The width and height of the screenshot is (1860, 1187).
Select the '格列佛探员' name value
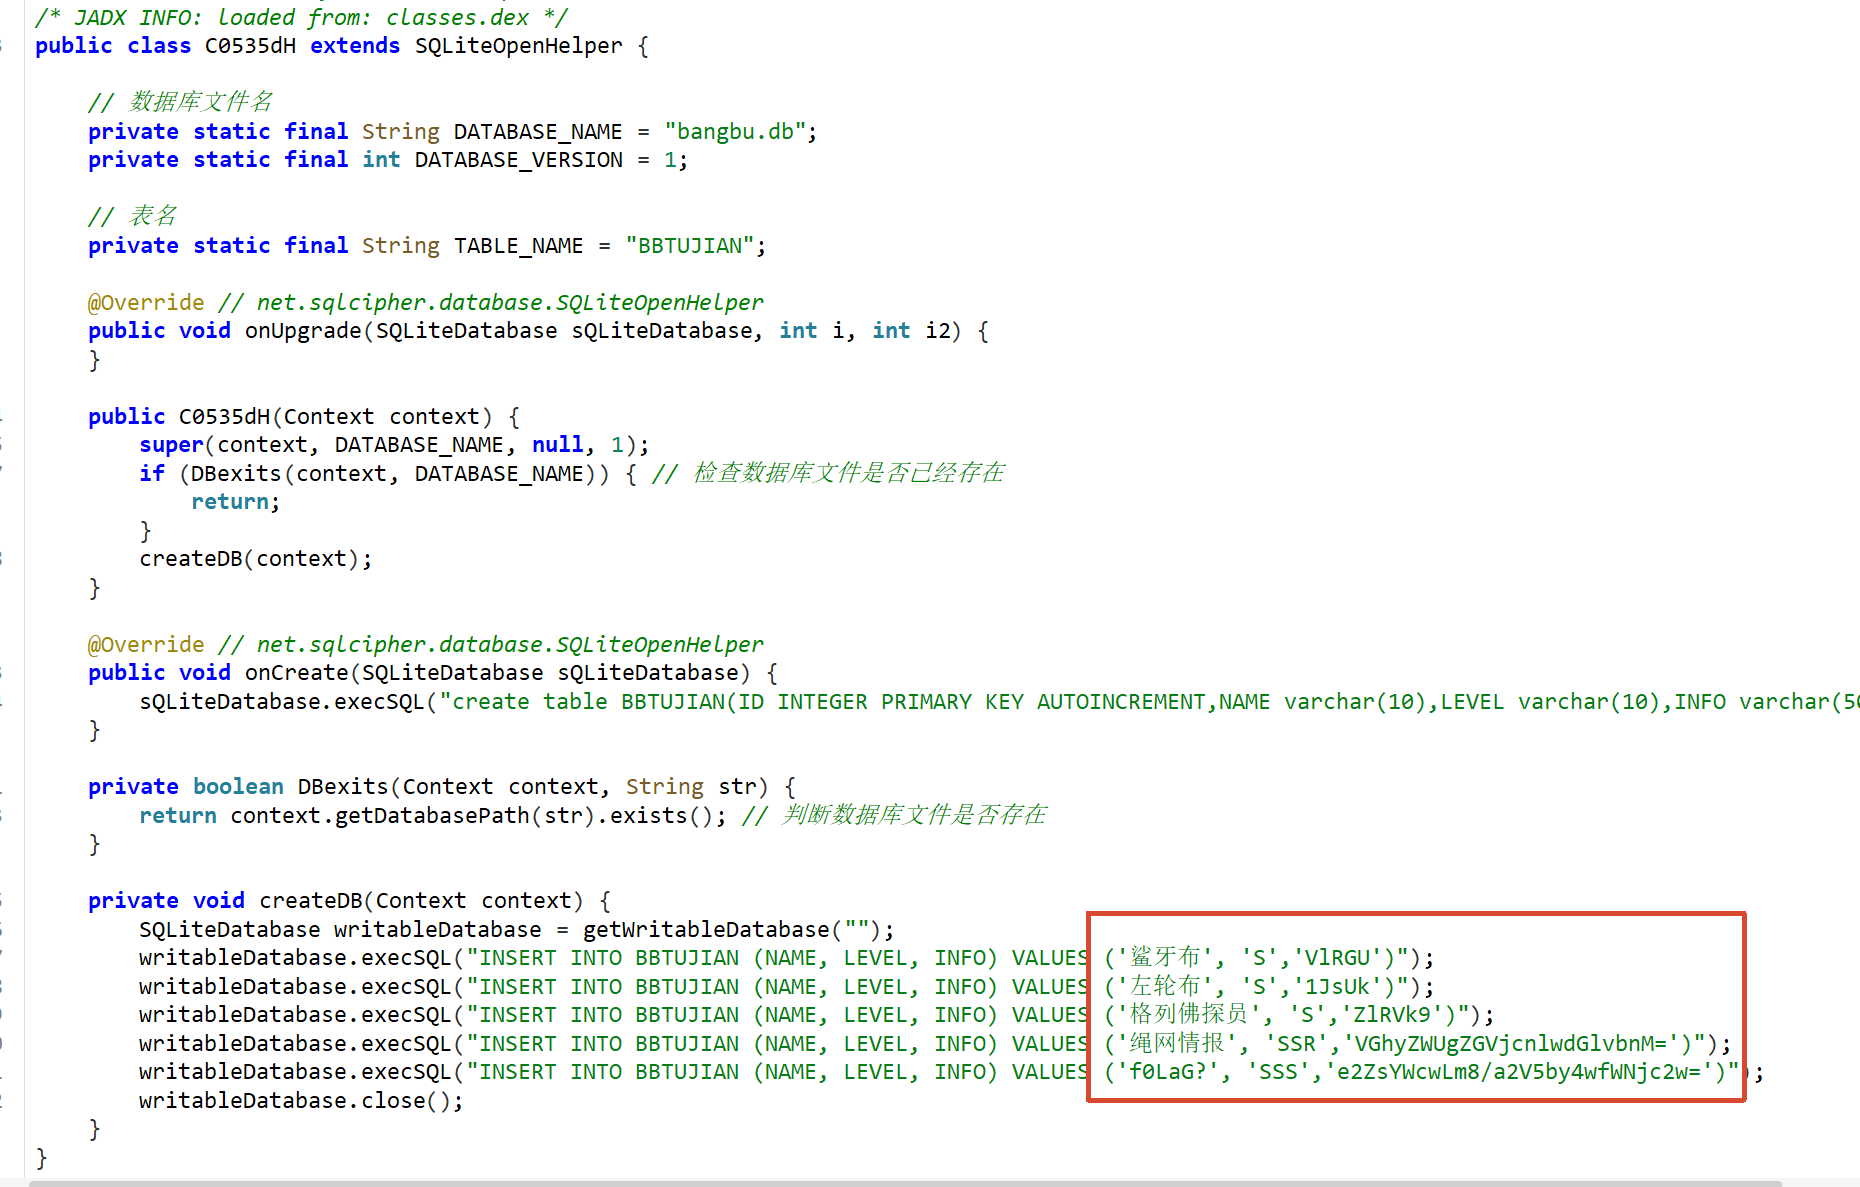(x=1188, y=1015)
